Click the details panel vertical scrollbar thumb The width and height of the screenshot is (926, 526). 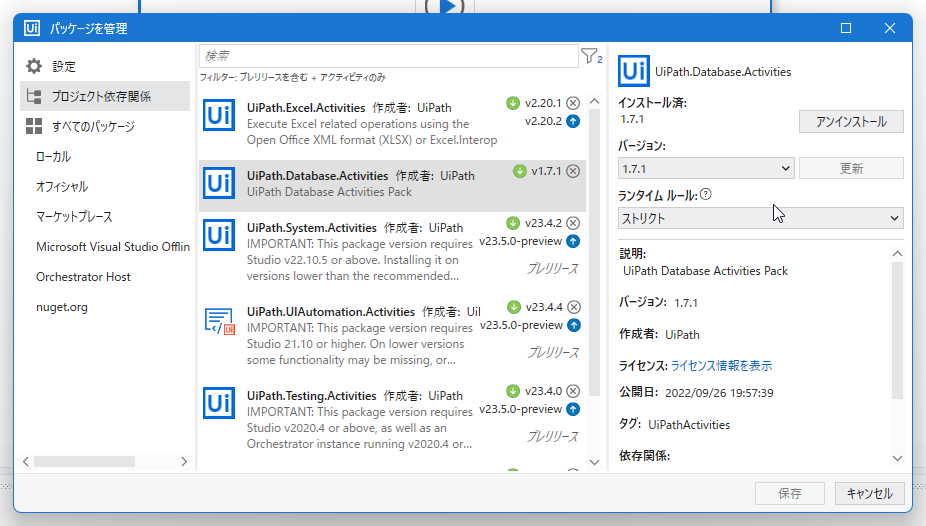pos(897,331)
